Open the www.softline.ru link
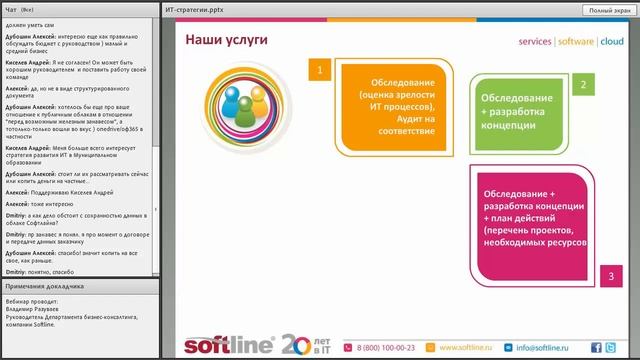640x360 pixels. pos(466,347)
